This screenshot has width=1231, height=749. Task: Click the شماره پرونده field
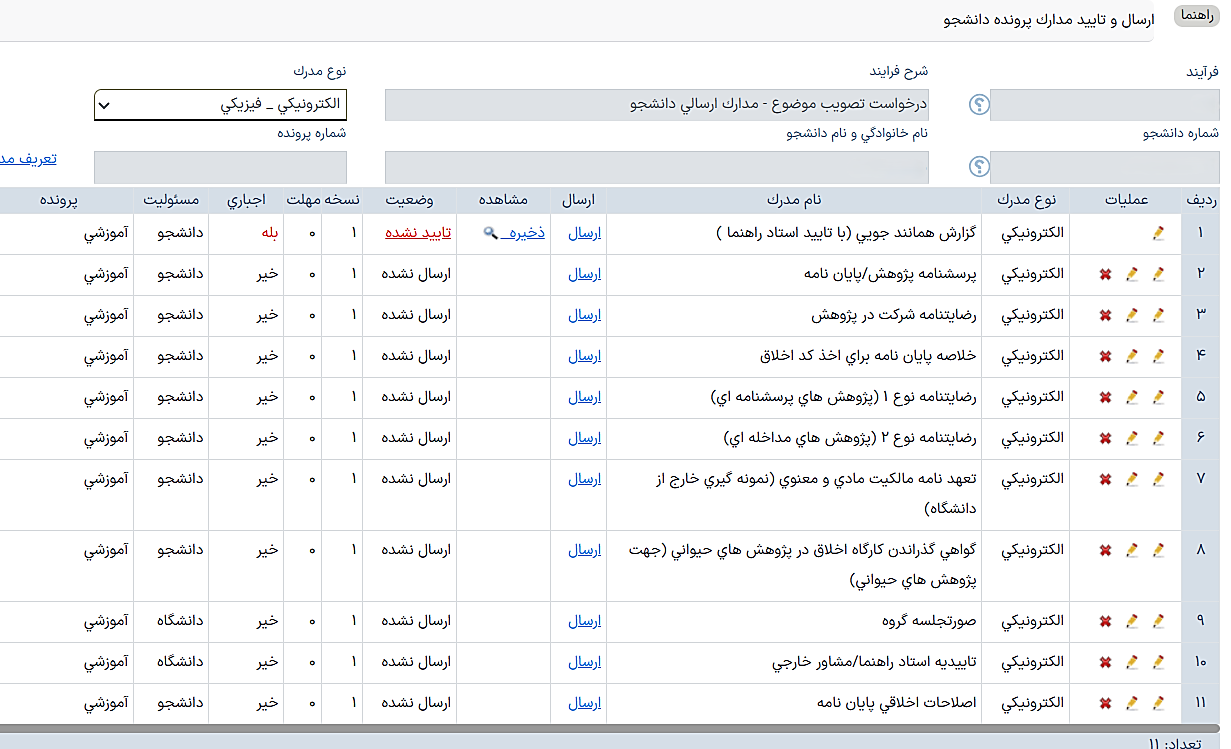[x=220, y=167]
